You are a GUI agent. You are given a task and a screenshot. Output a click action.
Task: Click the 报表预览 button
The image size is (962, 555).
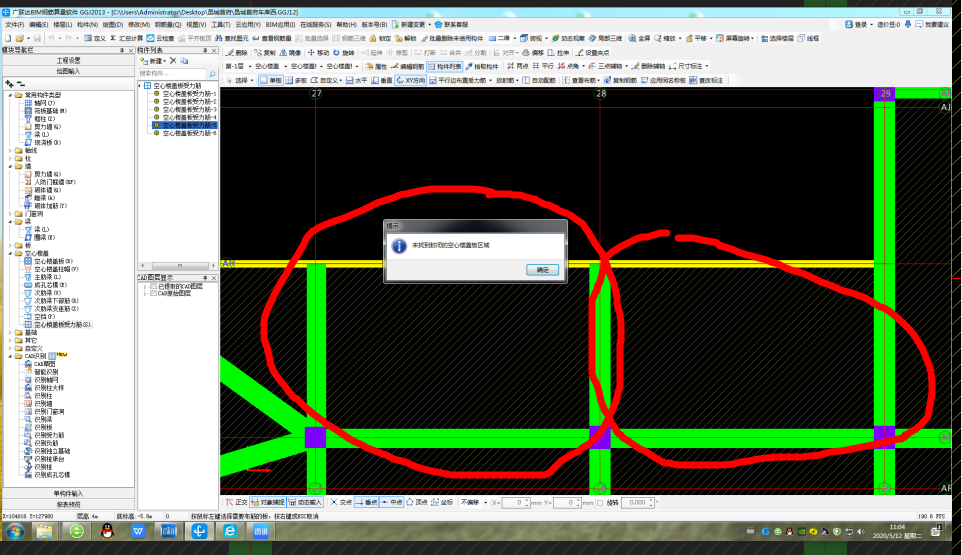point(69,505)
